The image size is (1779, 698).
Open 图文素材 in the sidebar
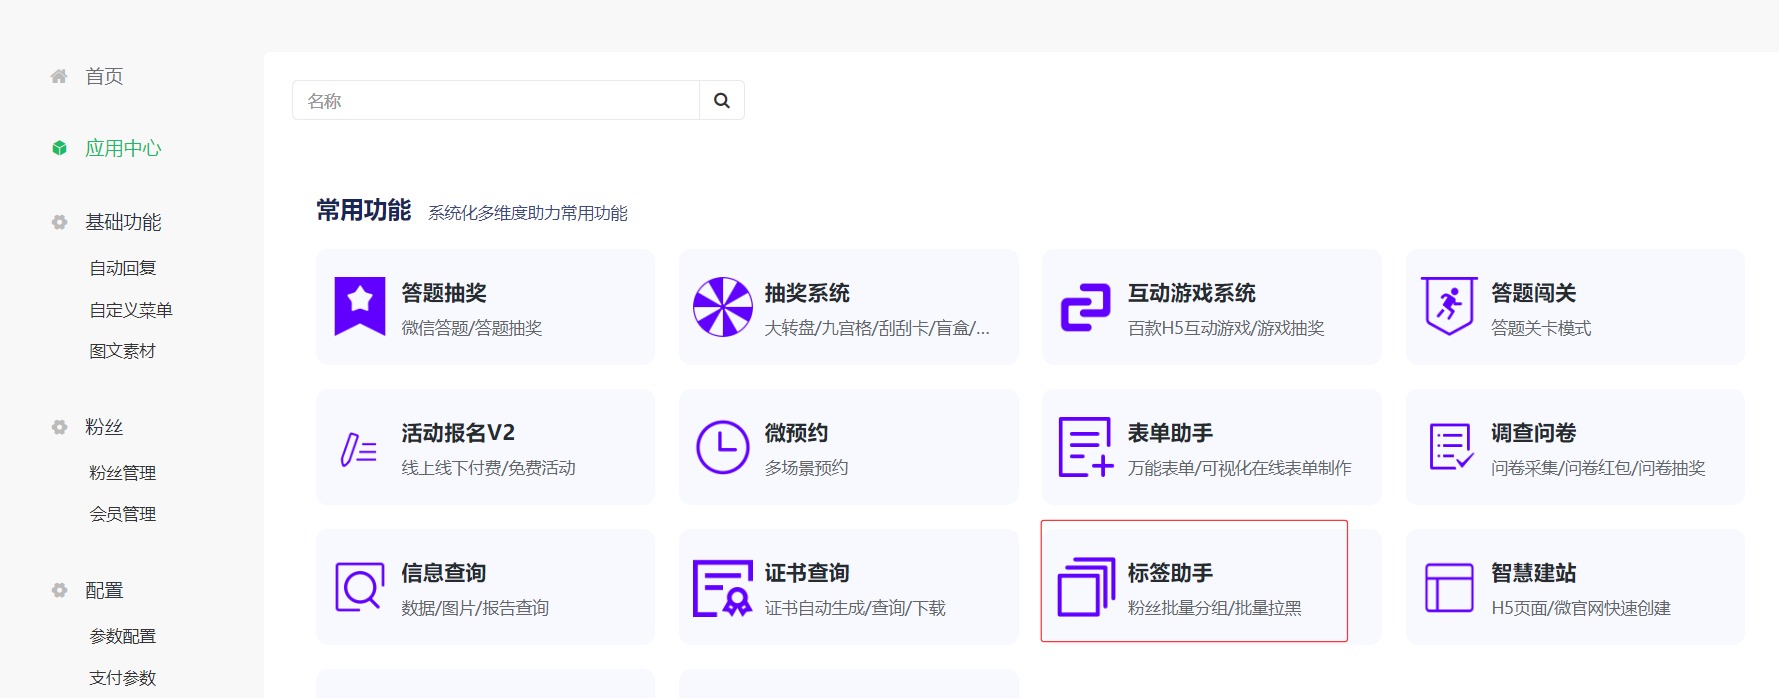point(123,351)
